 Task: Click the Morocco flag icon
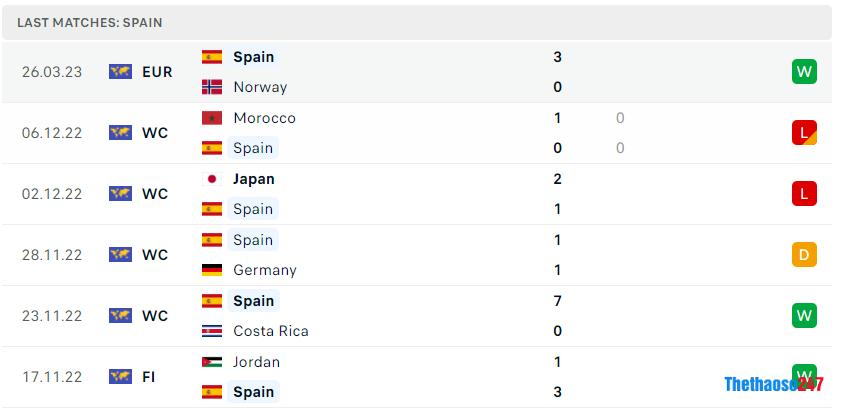click(x=212, y=118)
